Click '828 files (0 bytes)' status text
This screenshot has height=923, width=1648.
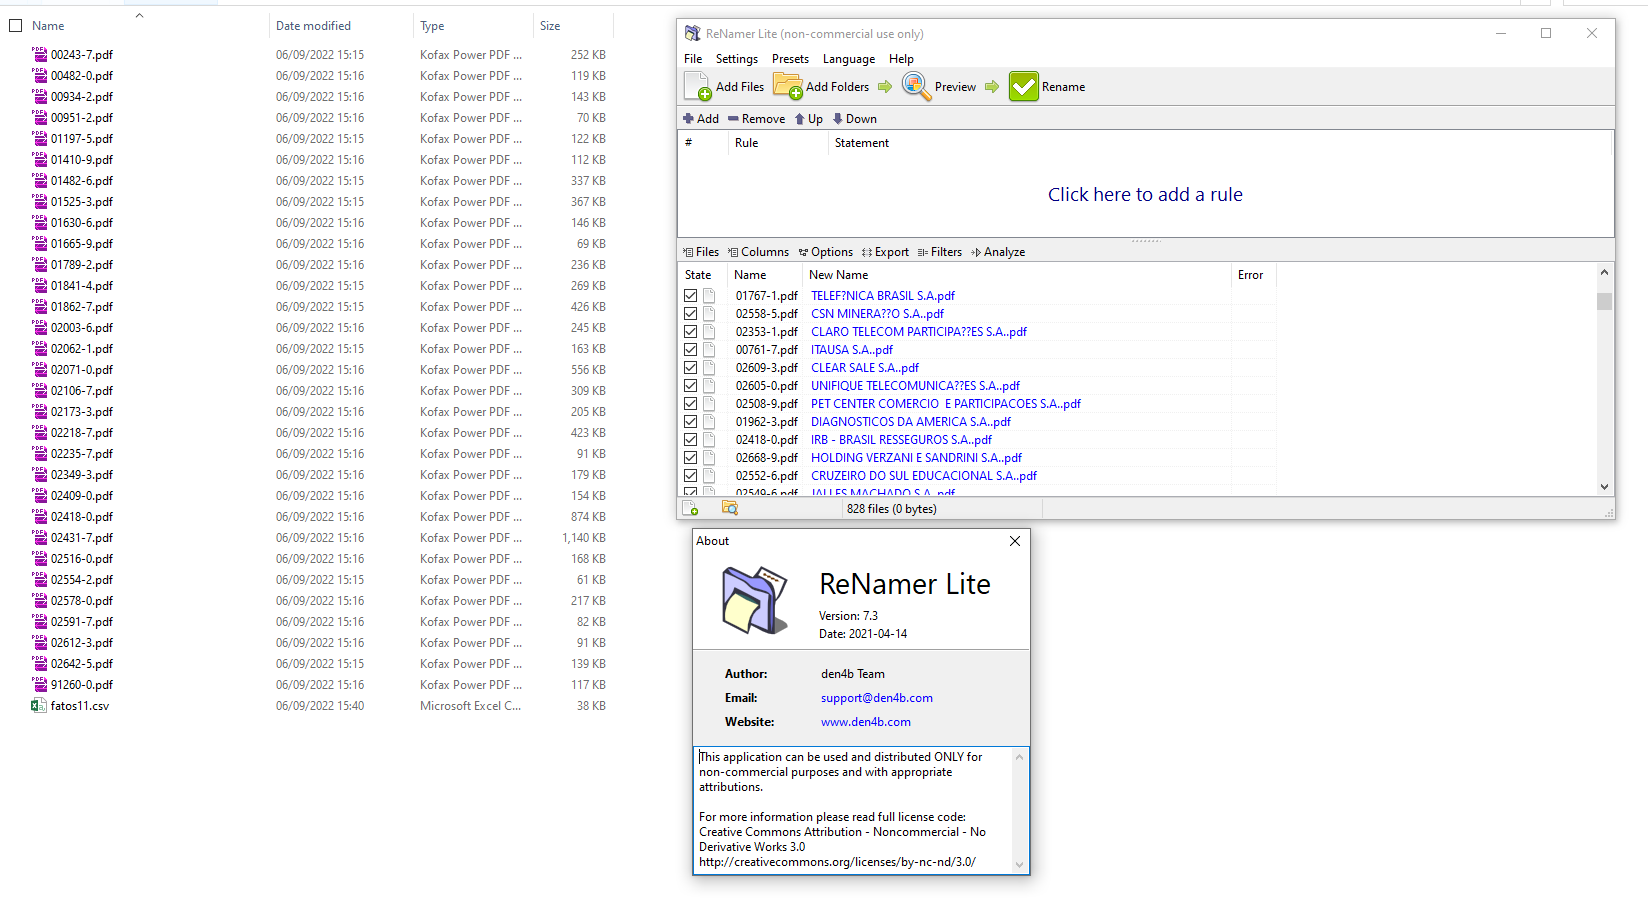892,509
